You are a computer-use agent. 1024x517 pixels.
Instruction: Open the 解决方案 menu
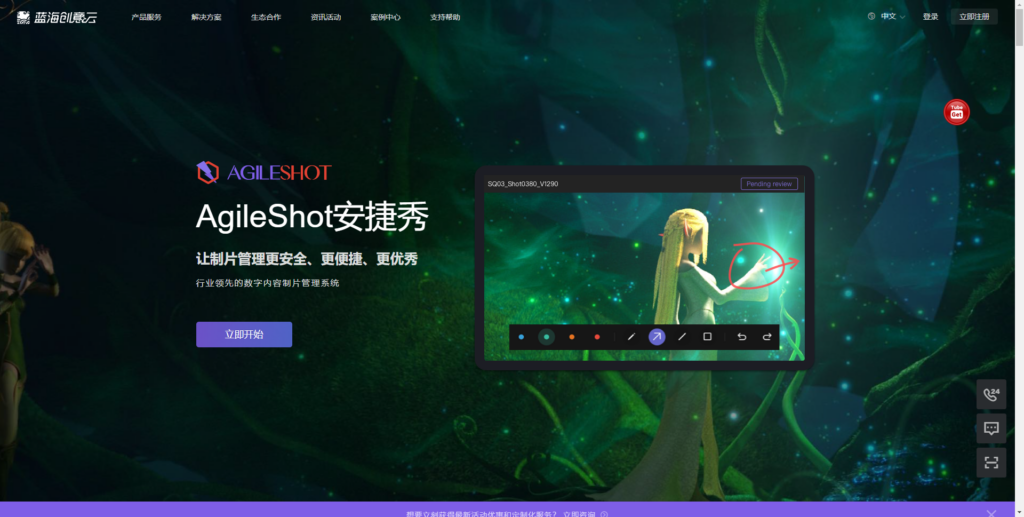206,17
